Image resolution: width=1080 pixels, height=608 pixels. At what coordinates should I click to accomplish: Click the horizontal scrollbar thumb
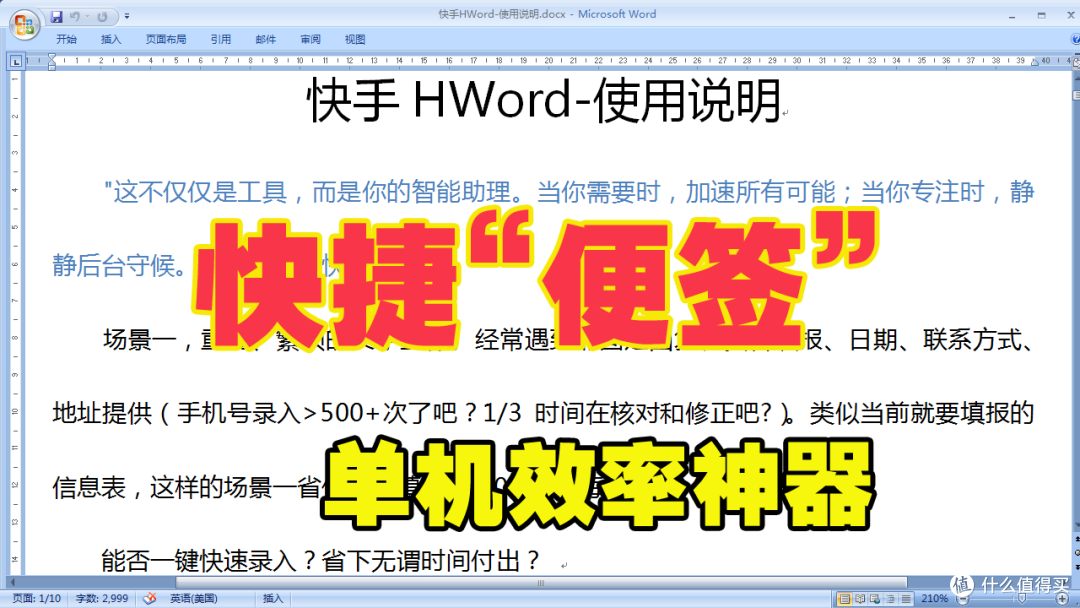tap(541, 583)
